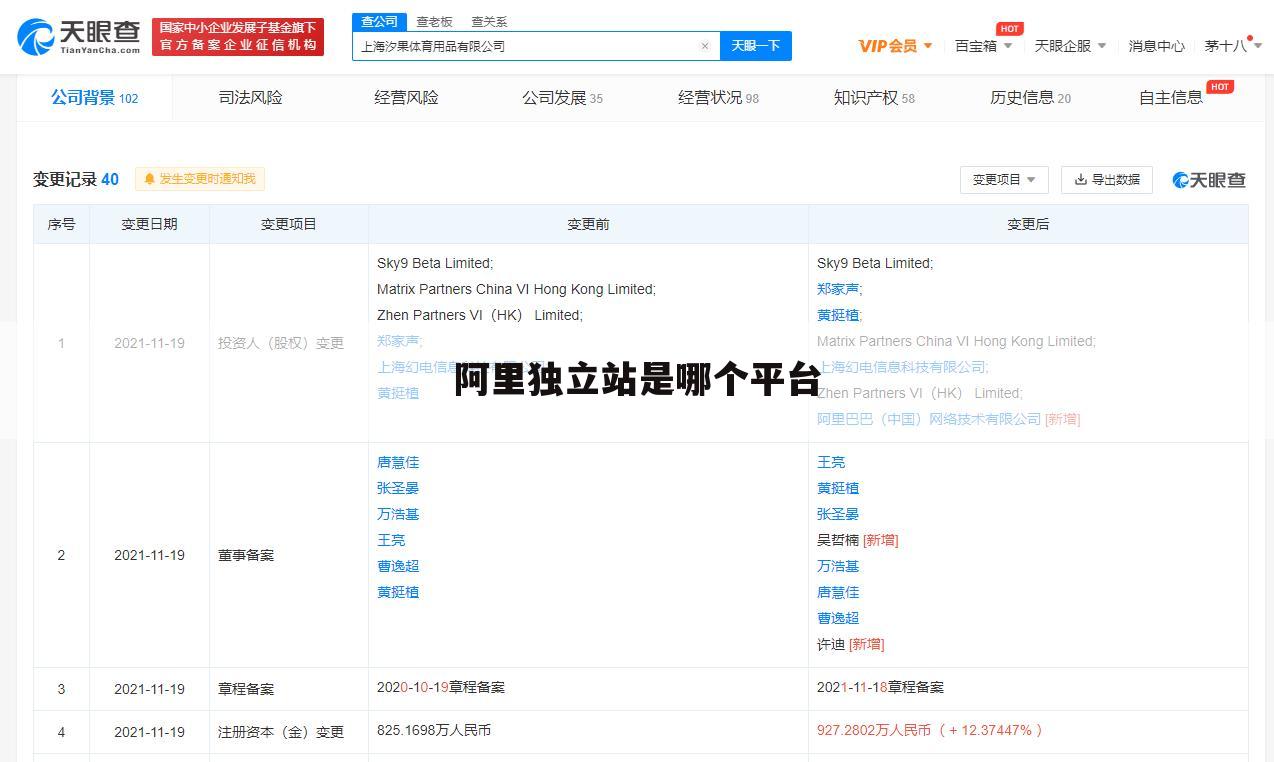Viewport: 1274px width, 762px height.
Task: Click 变更日期 column header
Action: coord(149,224)
